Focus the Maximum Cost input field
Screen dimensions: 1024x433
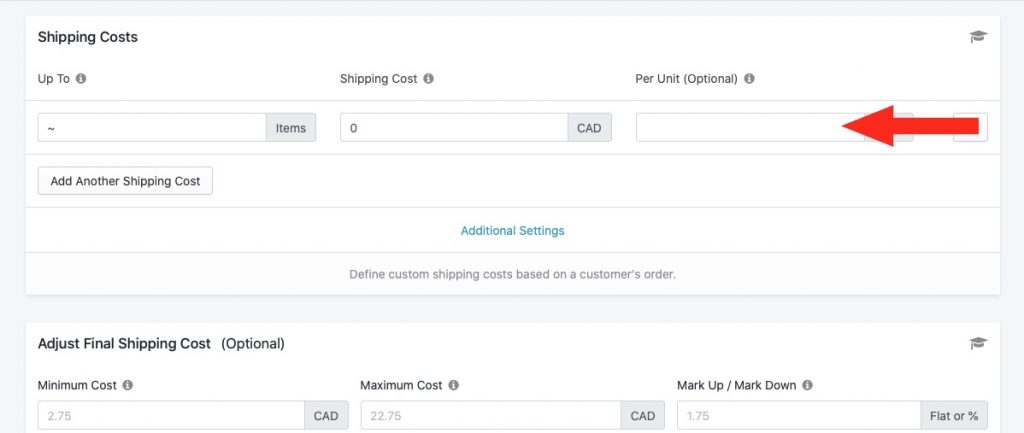(x=490, y=415)
